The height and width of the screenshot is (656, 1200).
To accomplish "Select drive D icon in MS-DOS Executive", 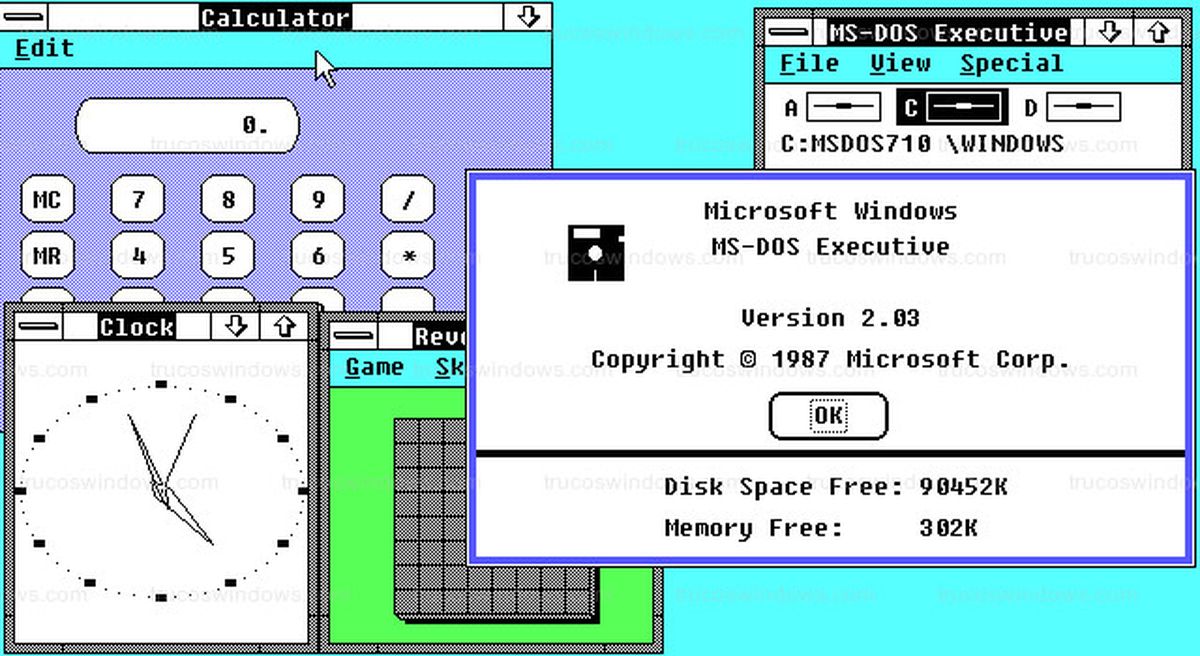I will [x=1083, y=107].
